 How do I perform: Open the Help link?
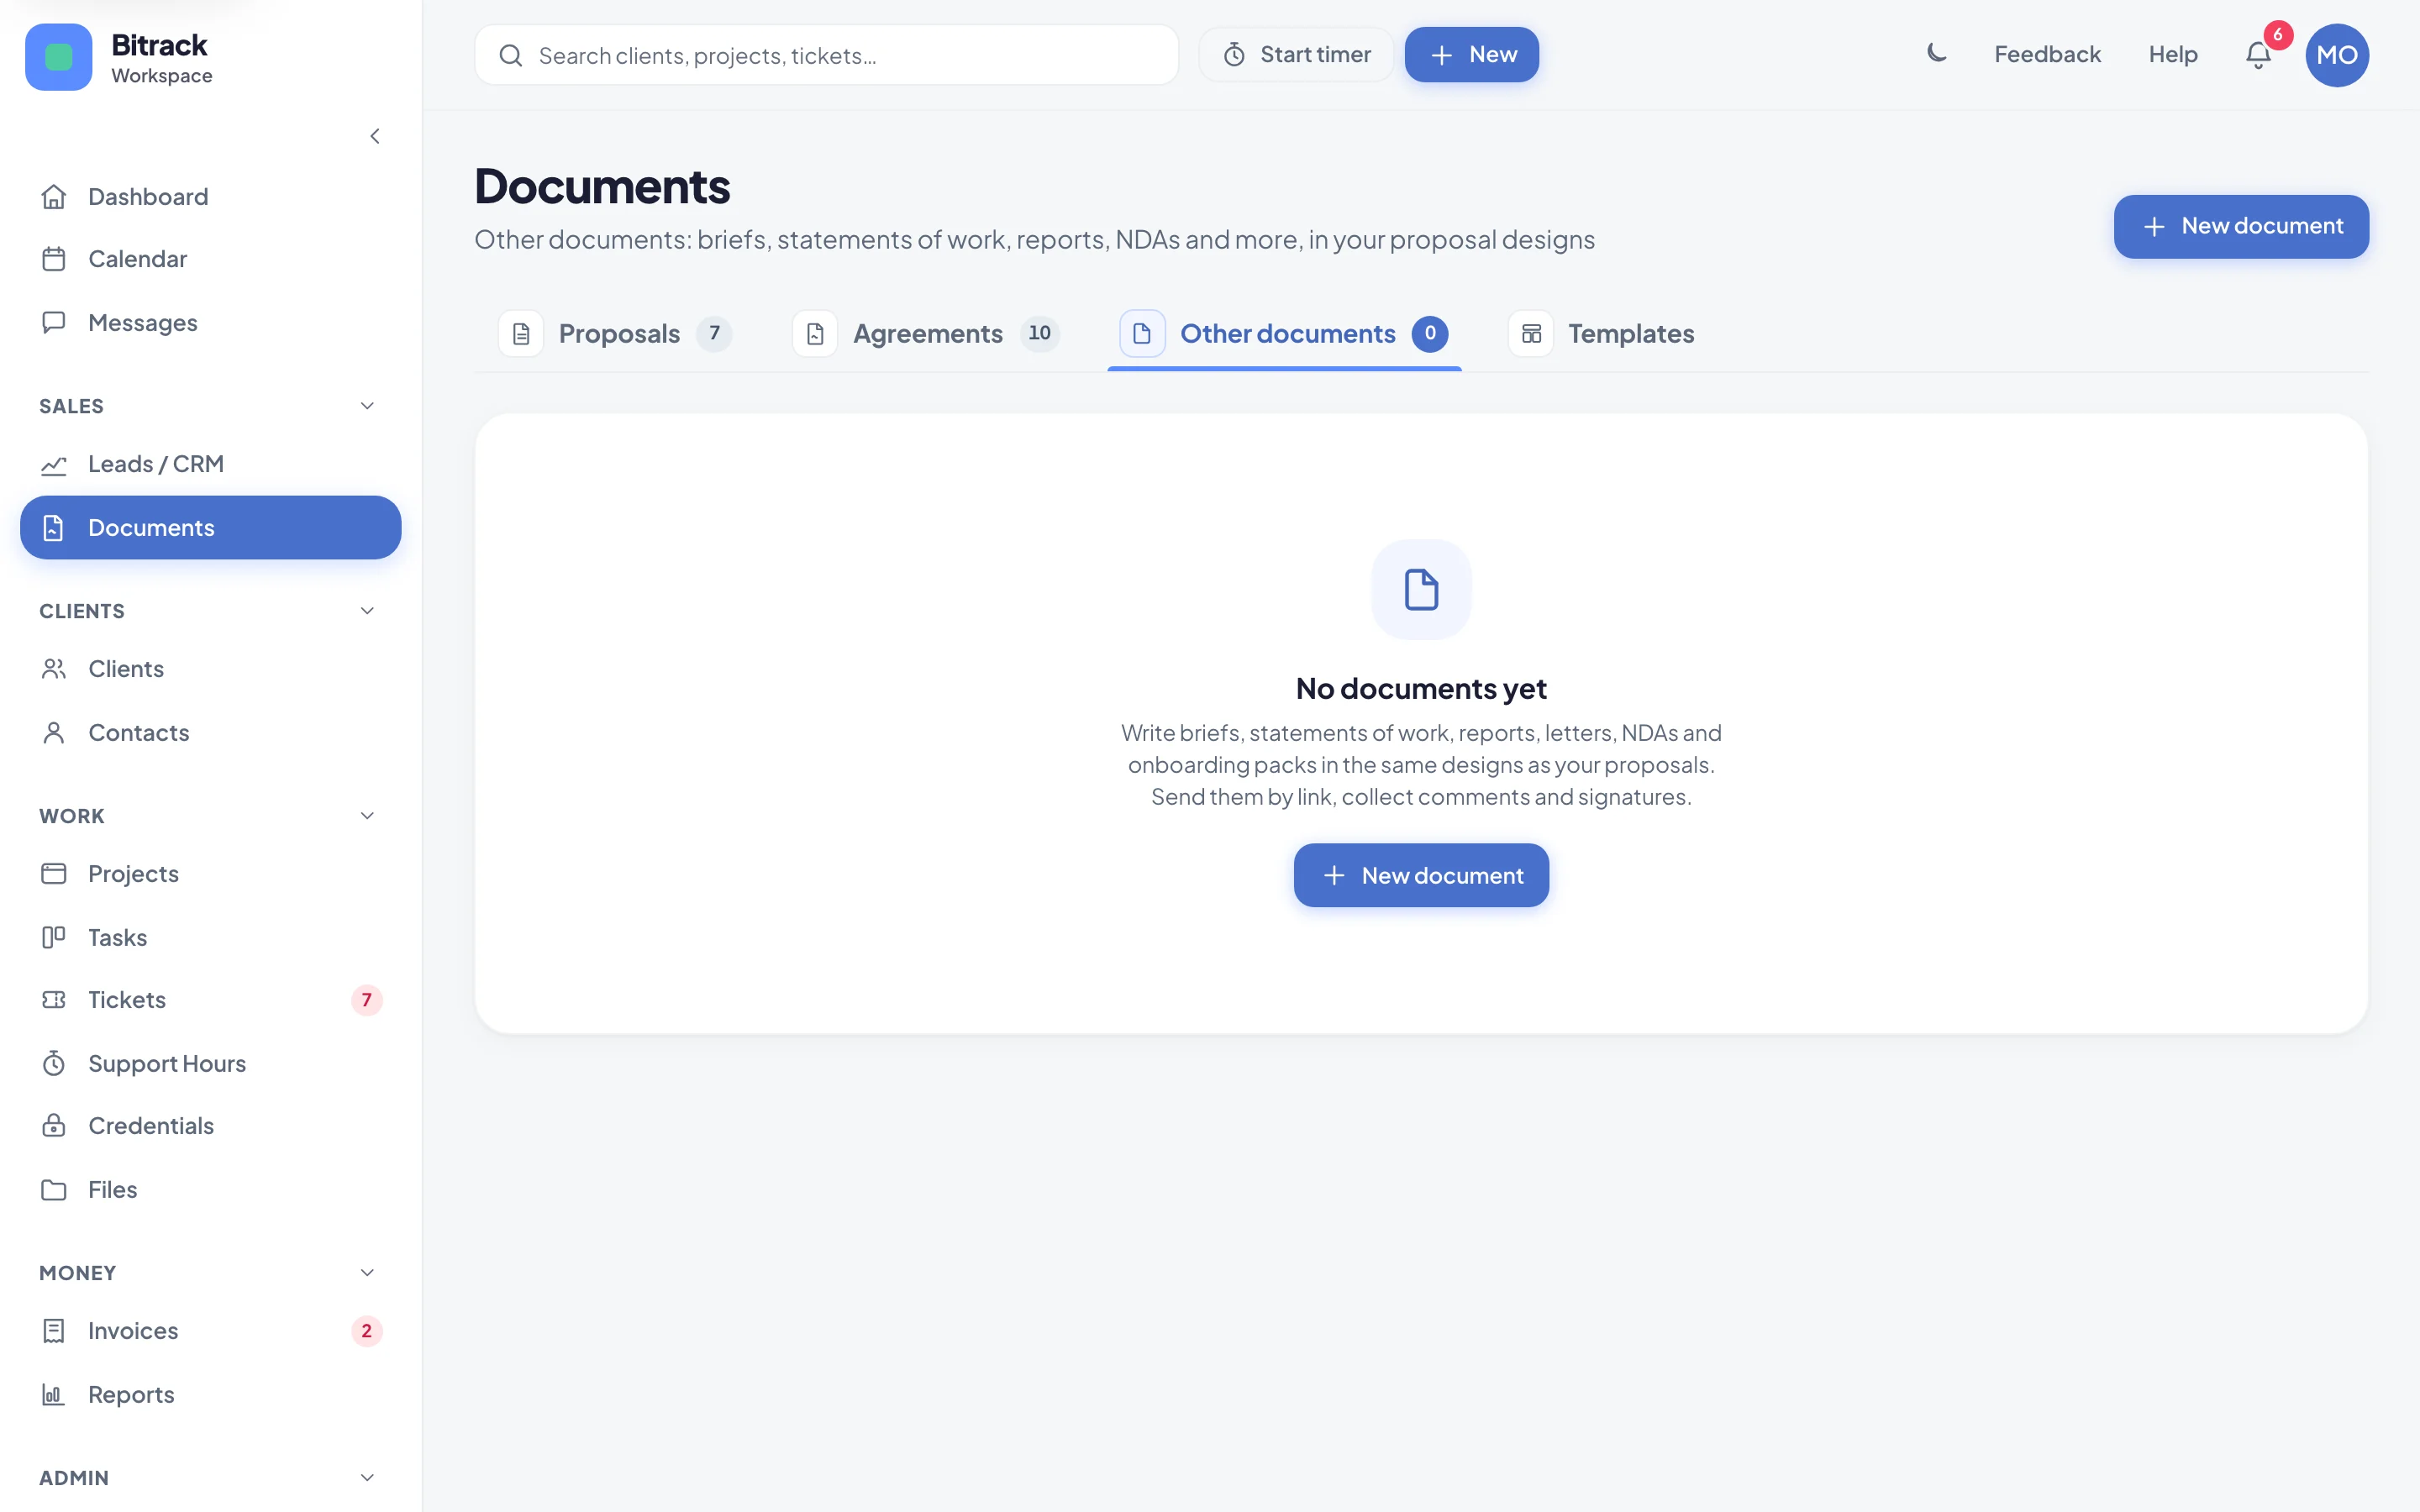pyautogui.click(x=2173, y=55)
